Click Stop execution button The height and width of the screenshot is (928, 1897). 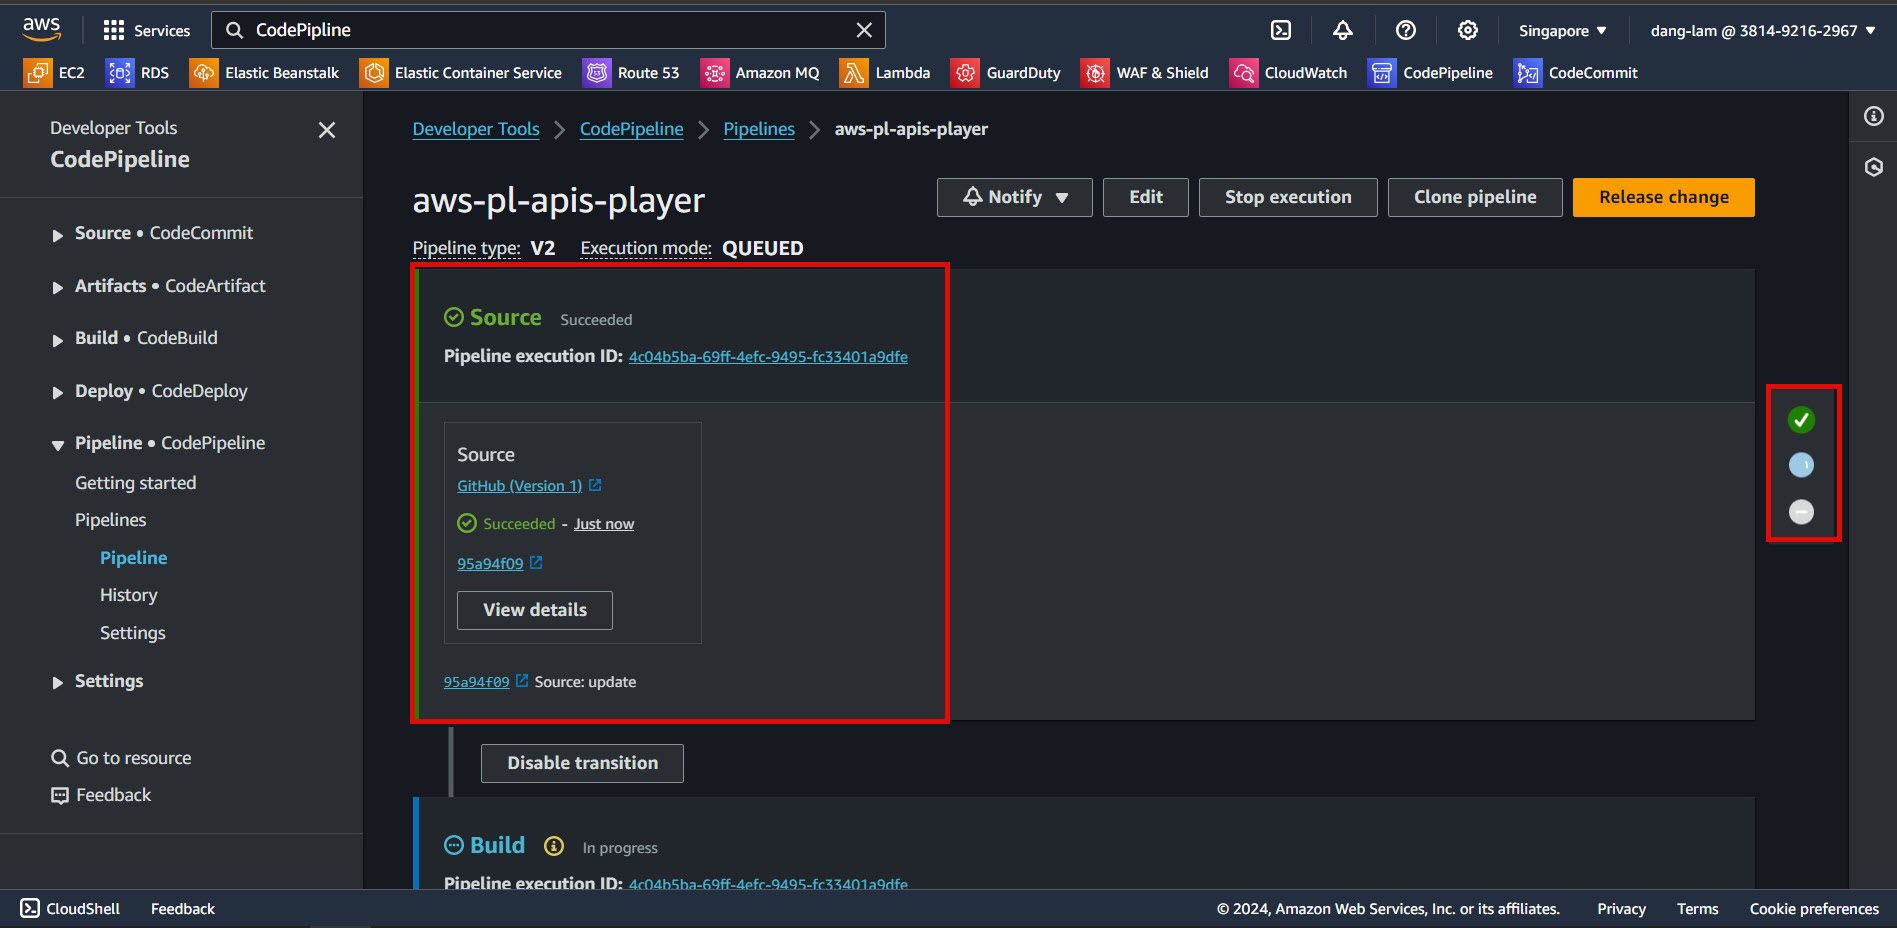[x=1288, y=197]
